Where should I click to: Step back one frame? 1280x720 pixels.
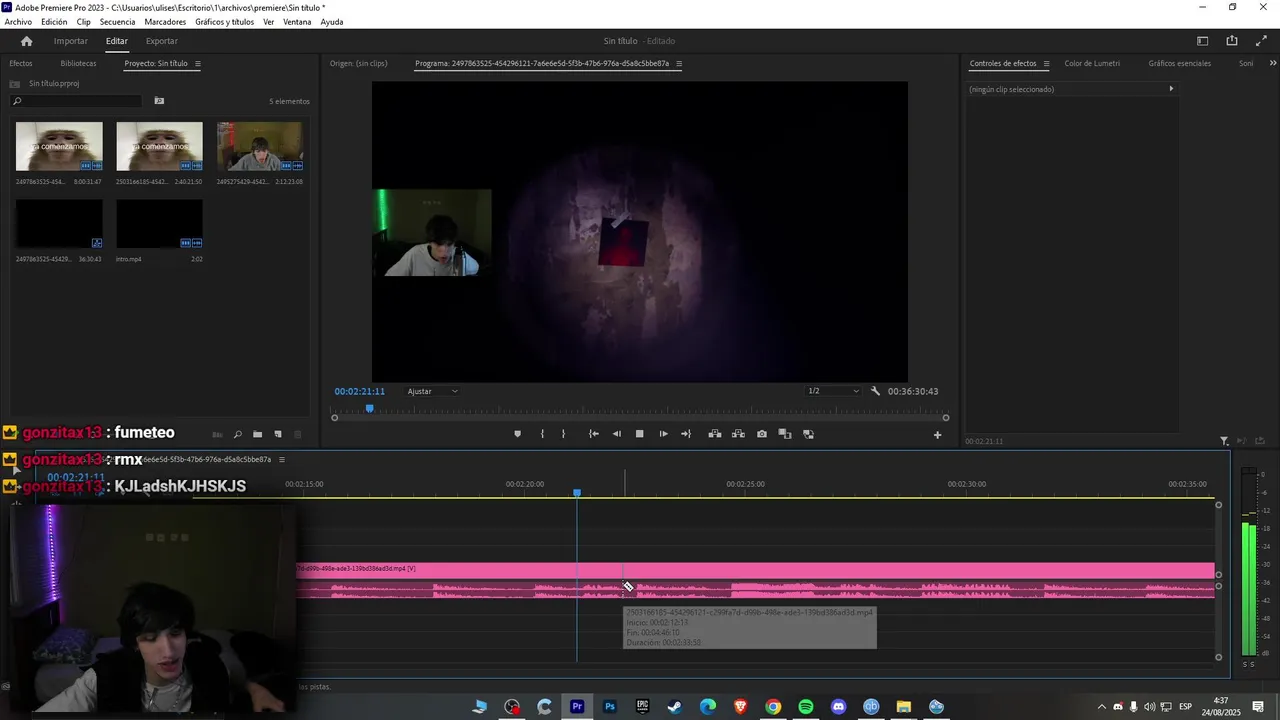(x=616, y=434)
